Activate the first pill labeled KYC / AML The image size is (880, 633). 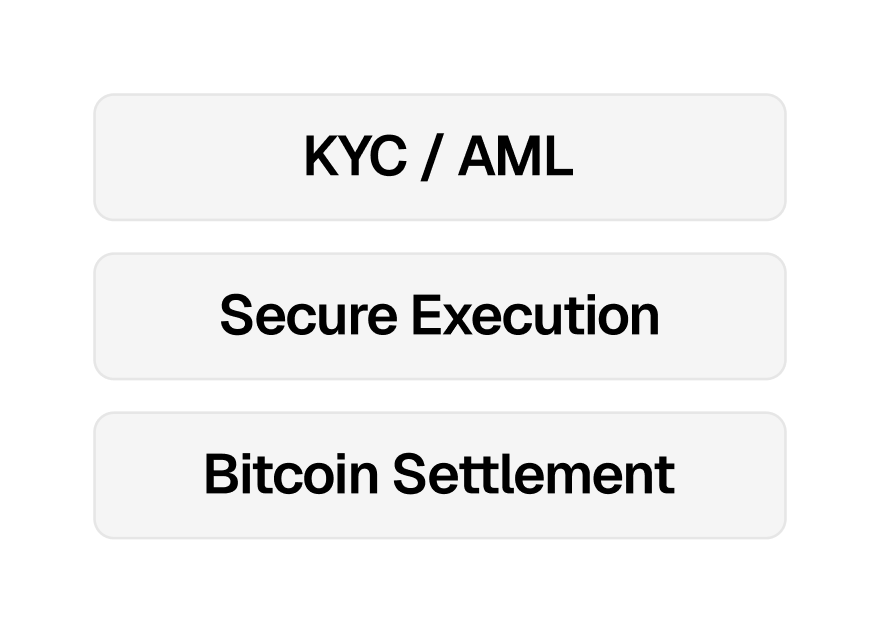[x=439, y=157]
